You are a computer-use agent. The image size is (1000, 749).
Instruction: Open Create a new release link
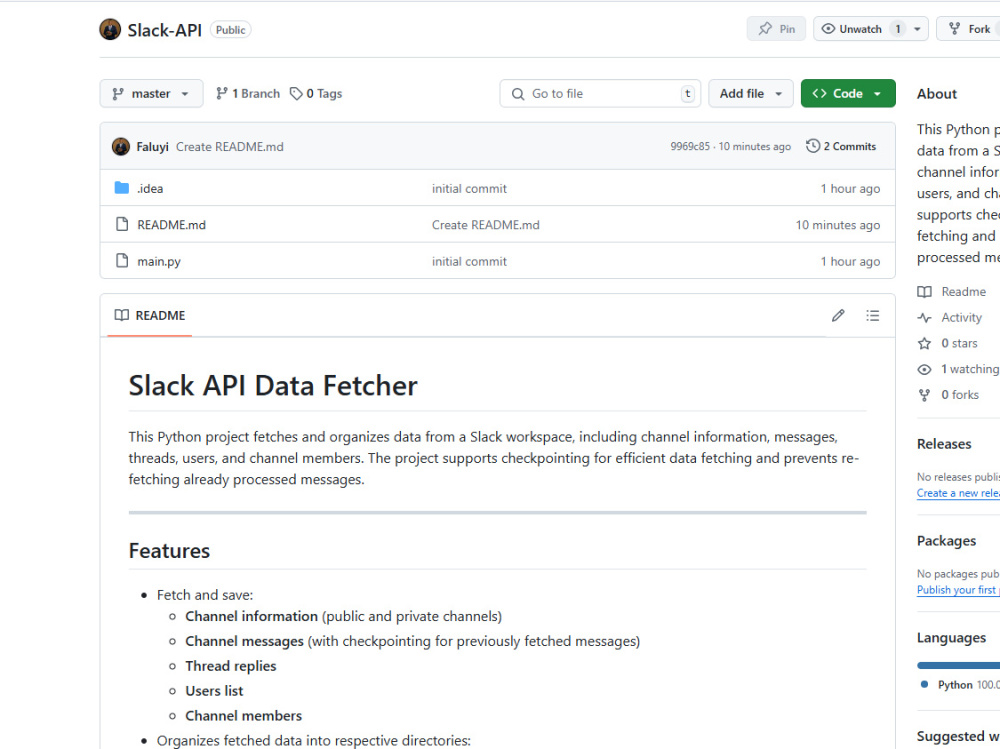[x=957, y=493]
